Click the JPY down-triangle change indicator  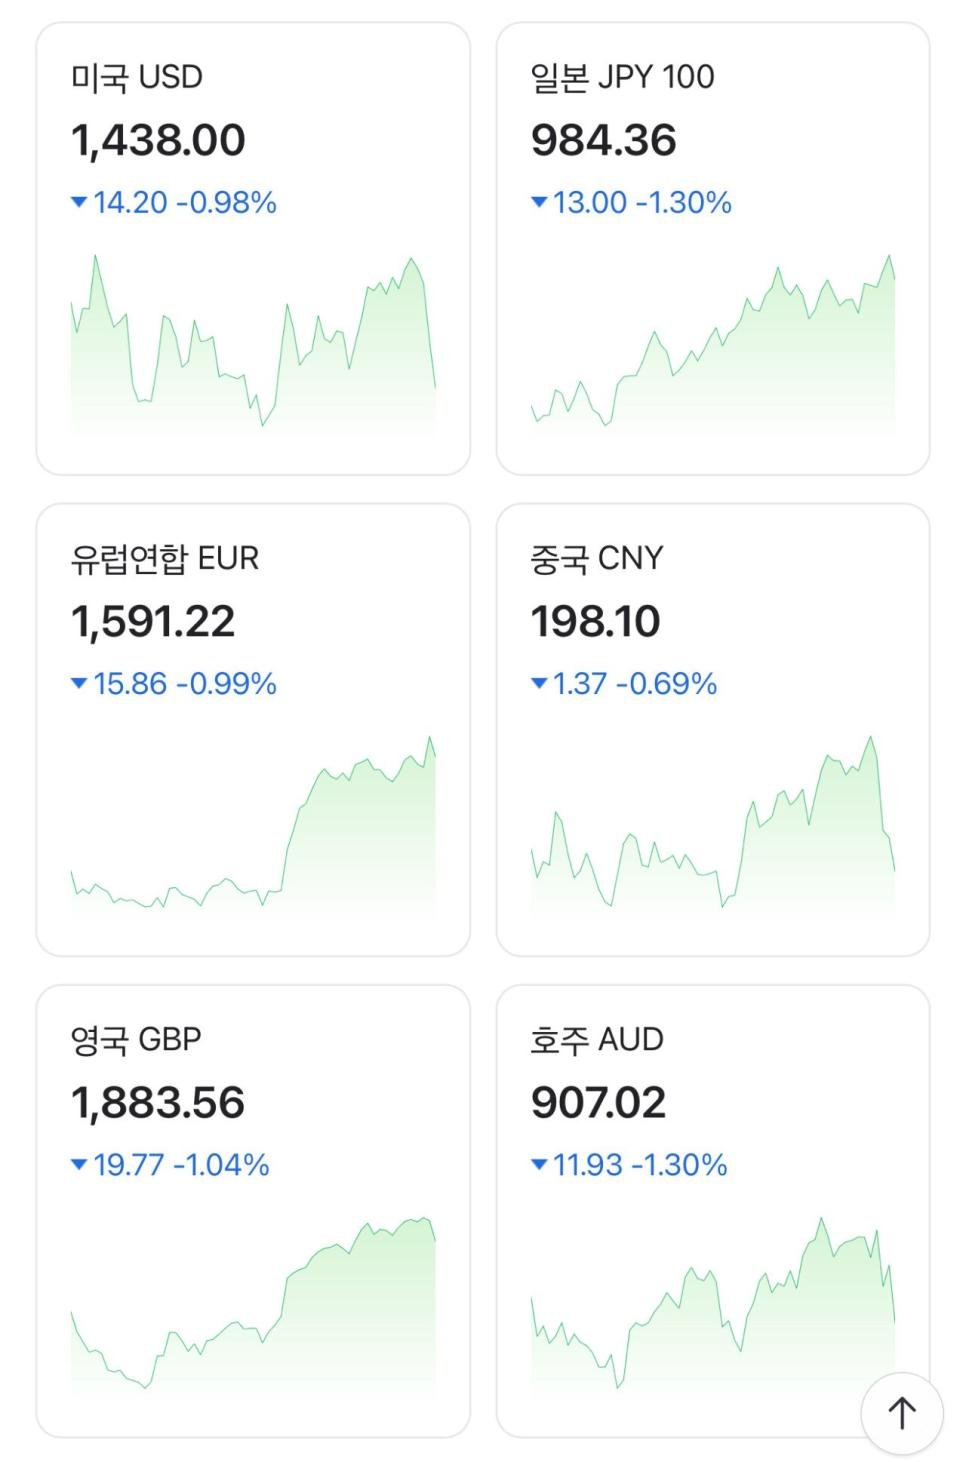coord(539,203)
